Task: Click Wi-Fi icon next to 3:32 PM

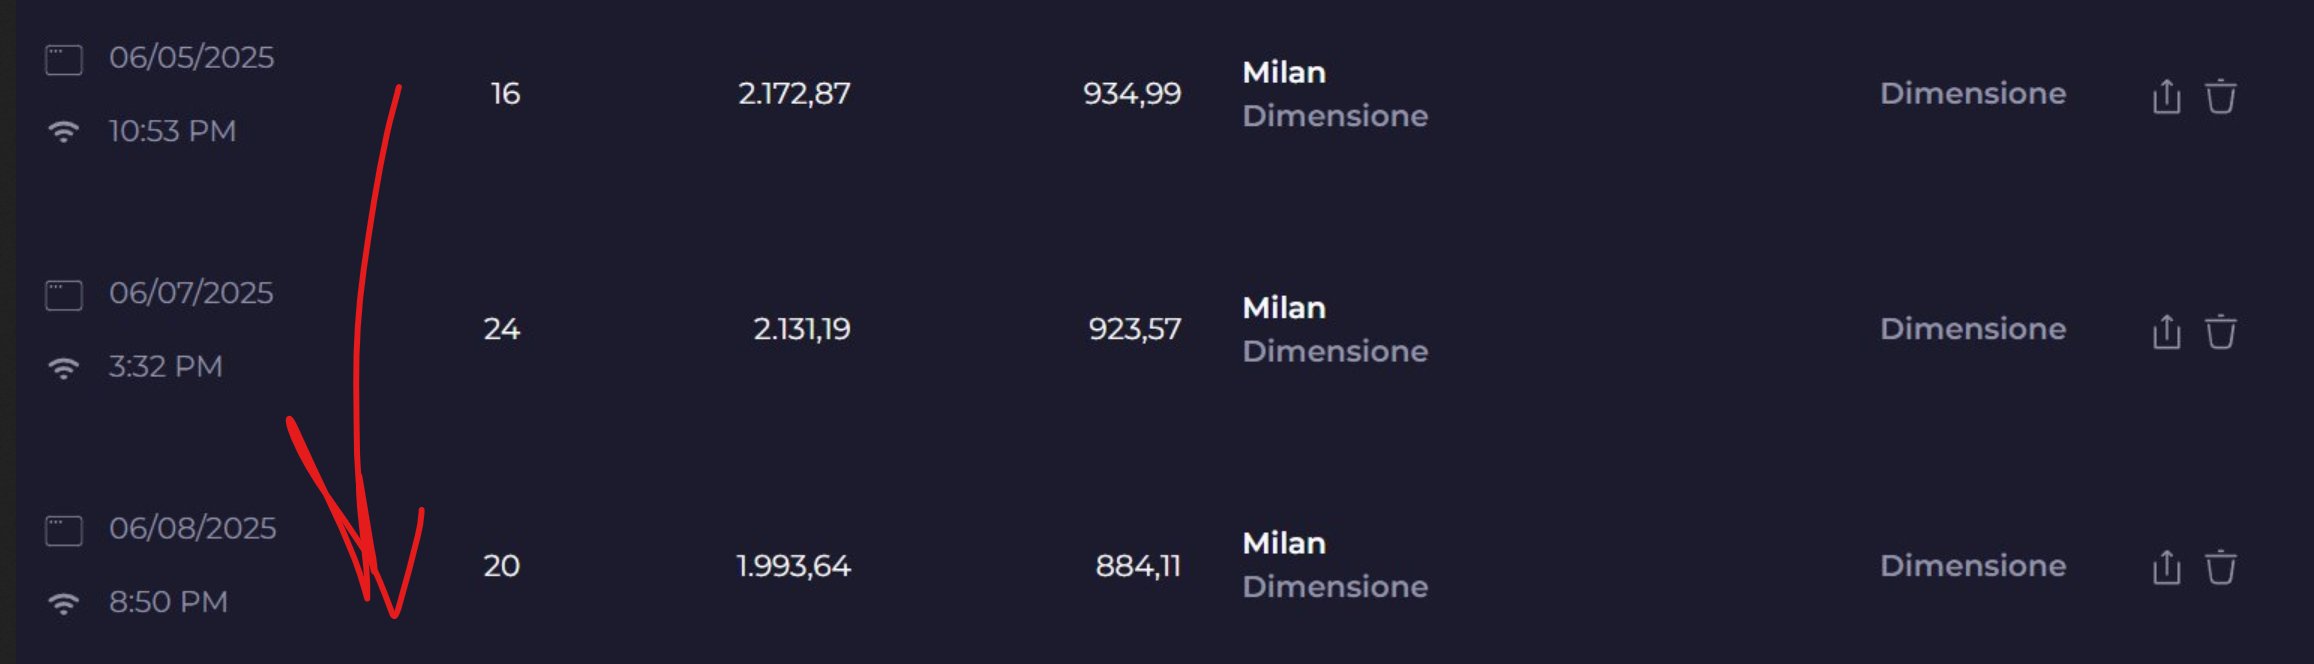Action: click(x=64, y=368)
